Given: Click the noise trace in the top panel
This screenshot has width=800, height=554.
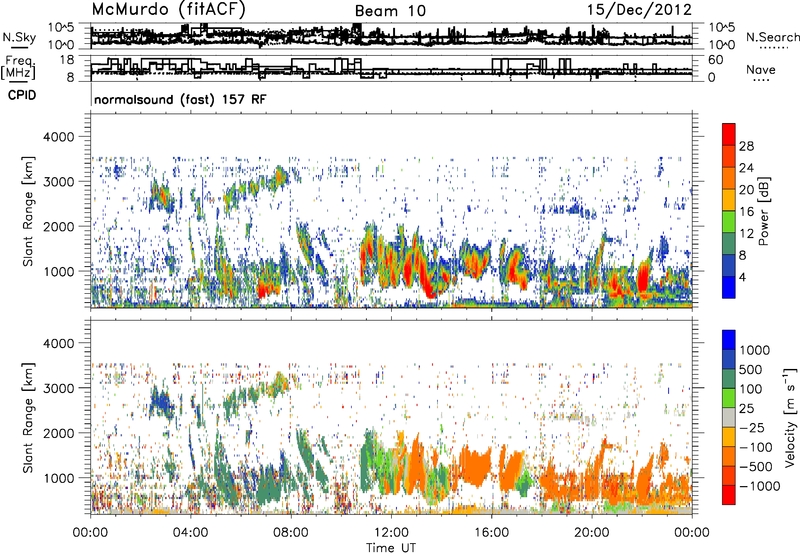Looking at the screenshot, I should [391, 36].
